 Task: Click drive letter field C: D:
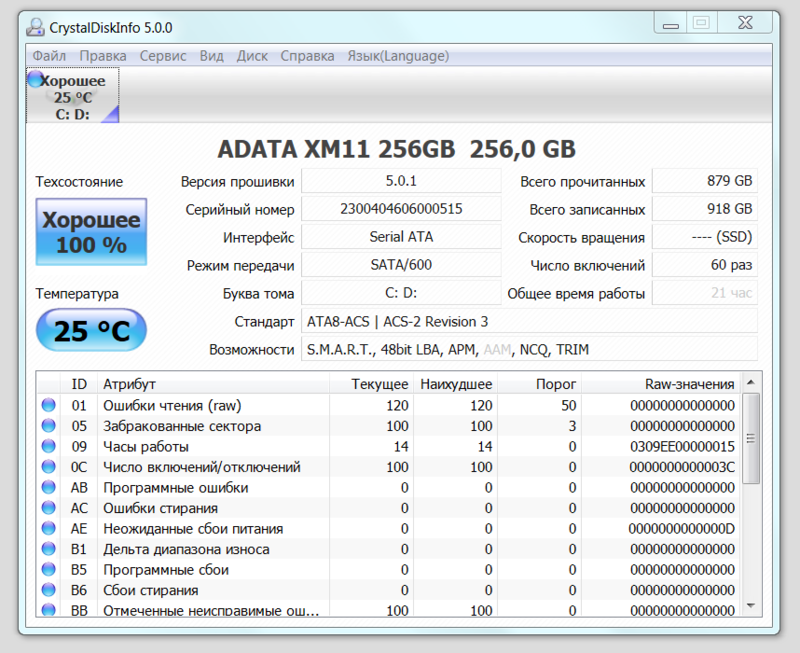tap(401, 293)
